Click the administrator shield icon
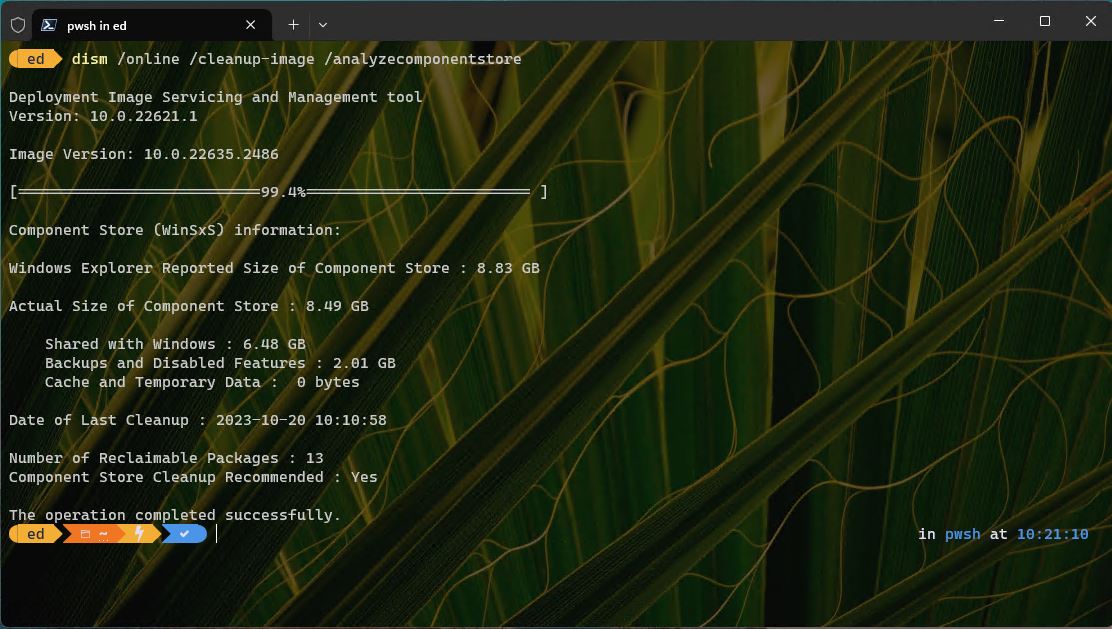Image resolution: width=1112 pixels, height=629 pixels. 17,25
